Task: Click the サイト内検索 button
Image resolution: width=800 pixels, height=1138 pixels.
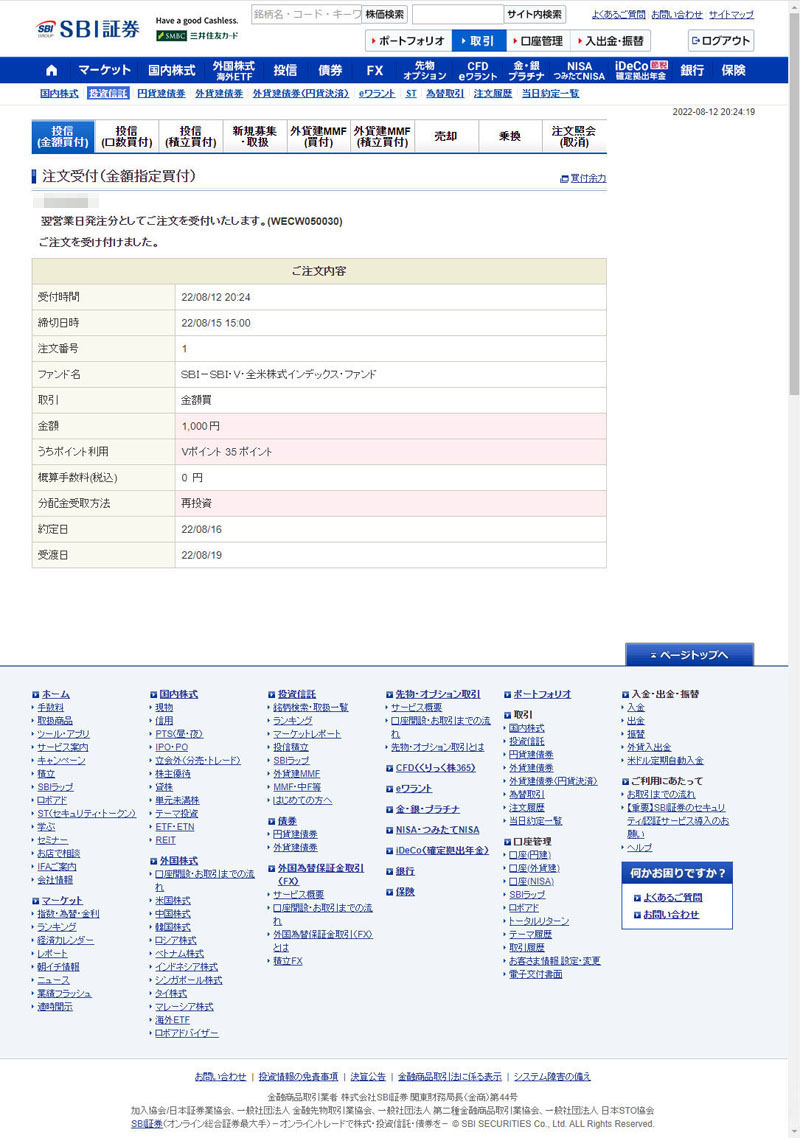Action: point(534,14)
